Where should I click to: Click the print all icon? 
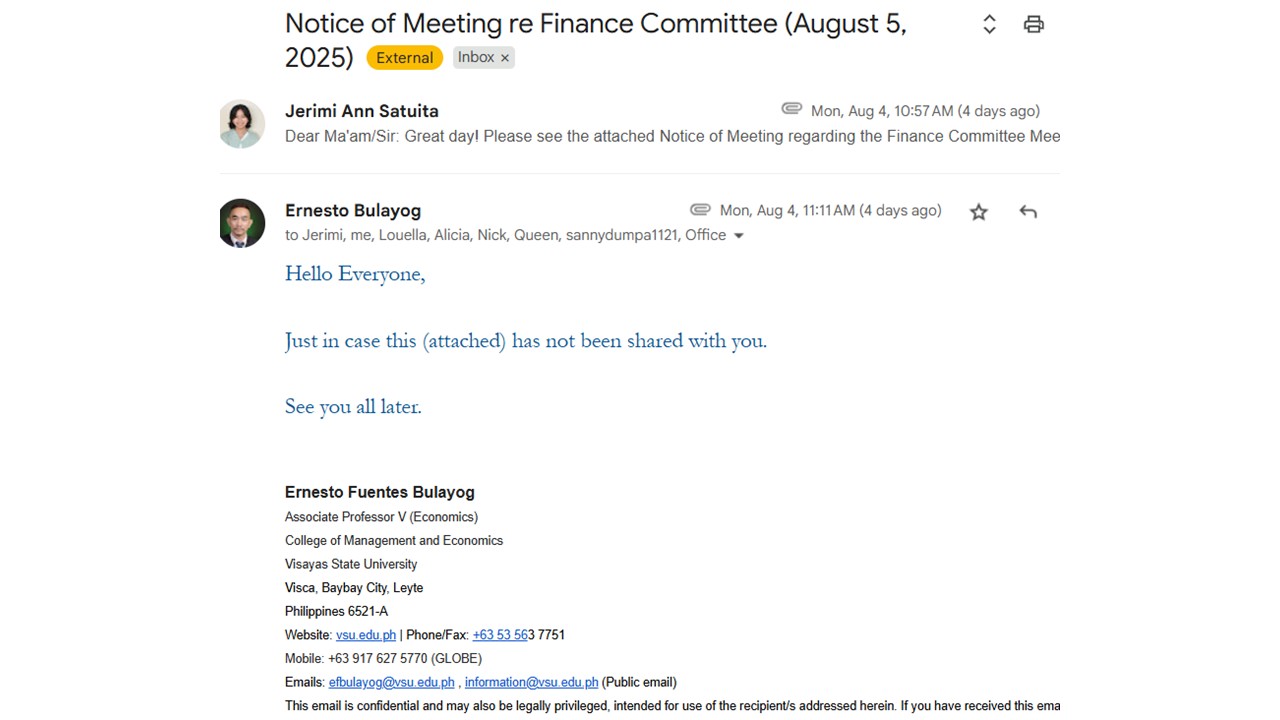[x=1033, y=25]
